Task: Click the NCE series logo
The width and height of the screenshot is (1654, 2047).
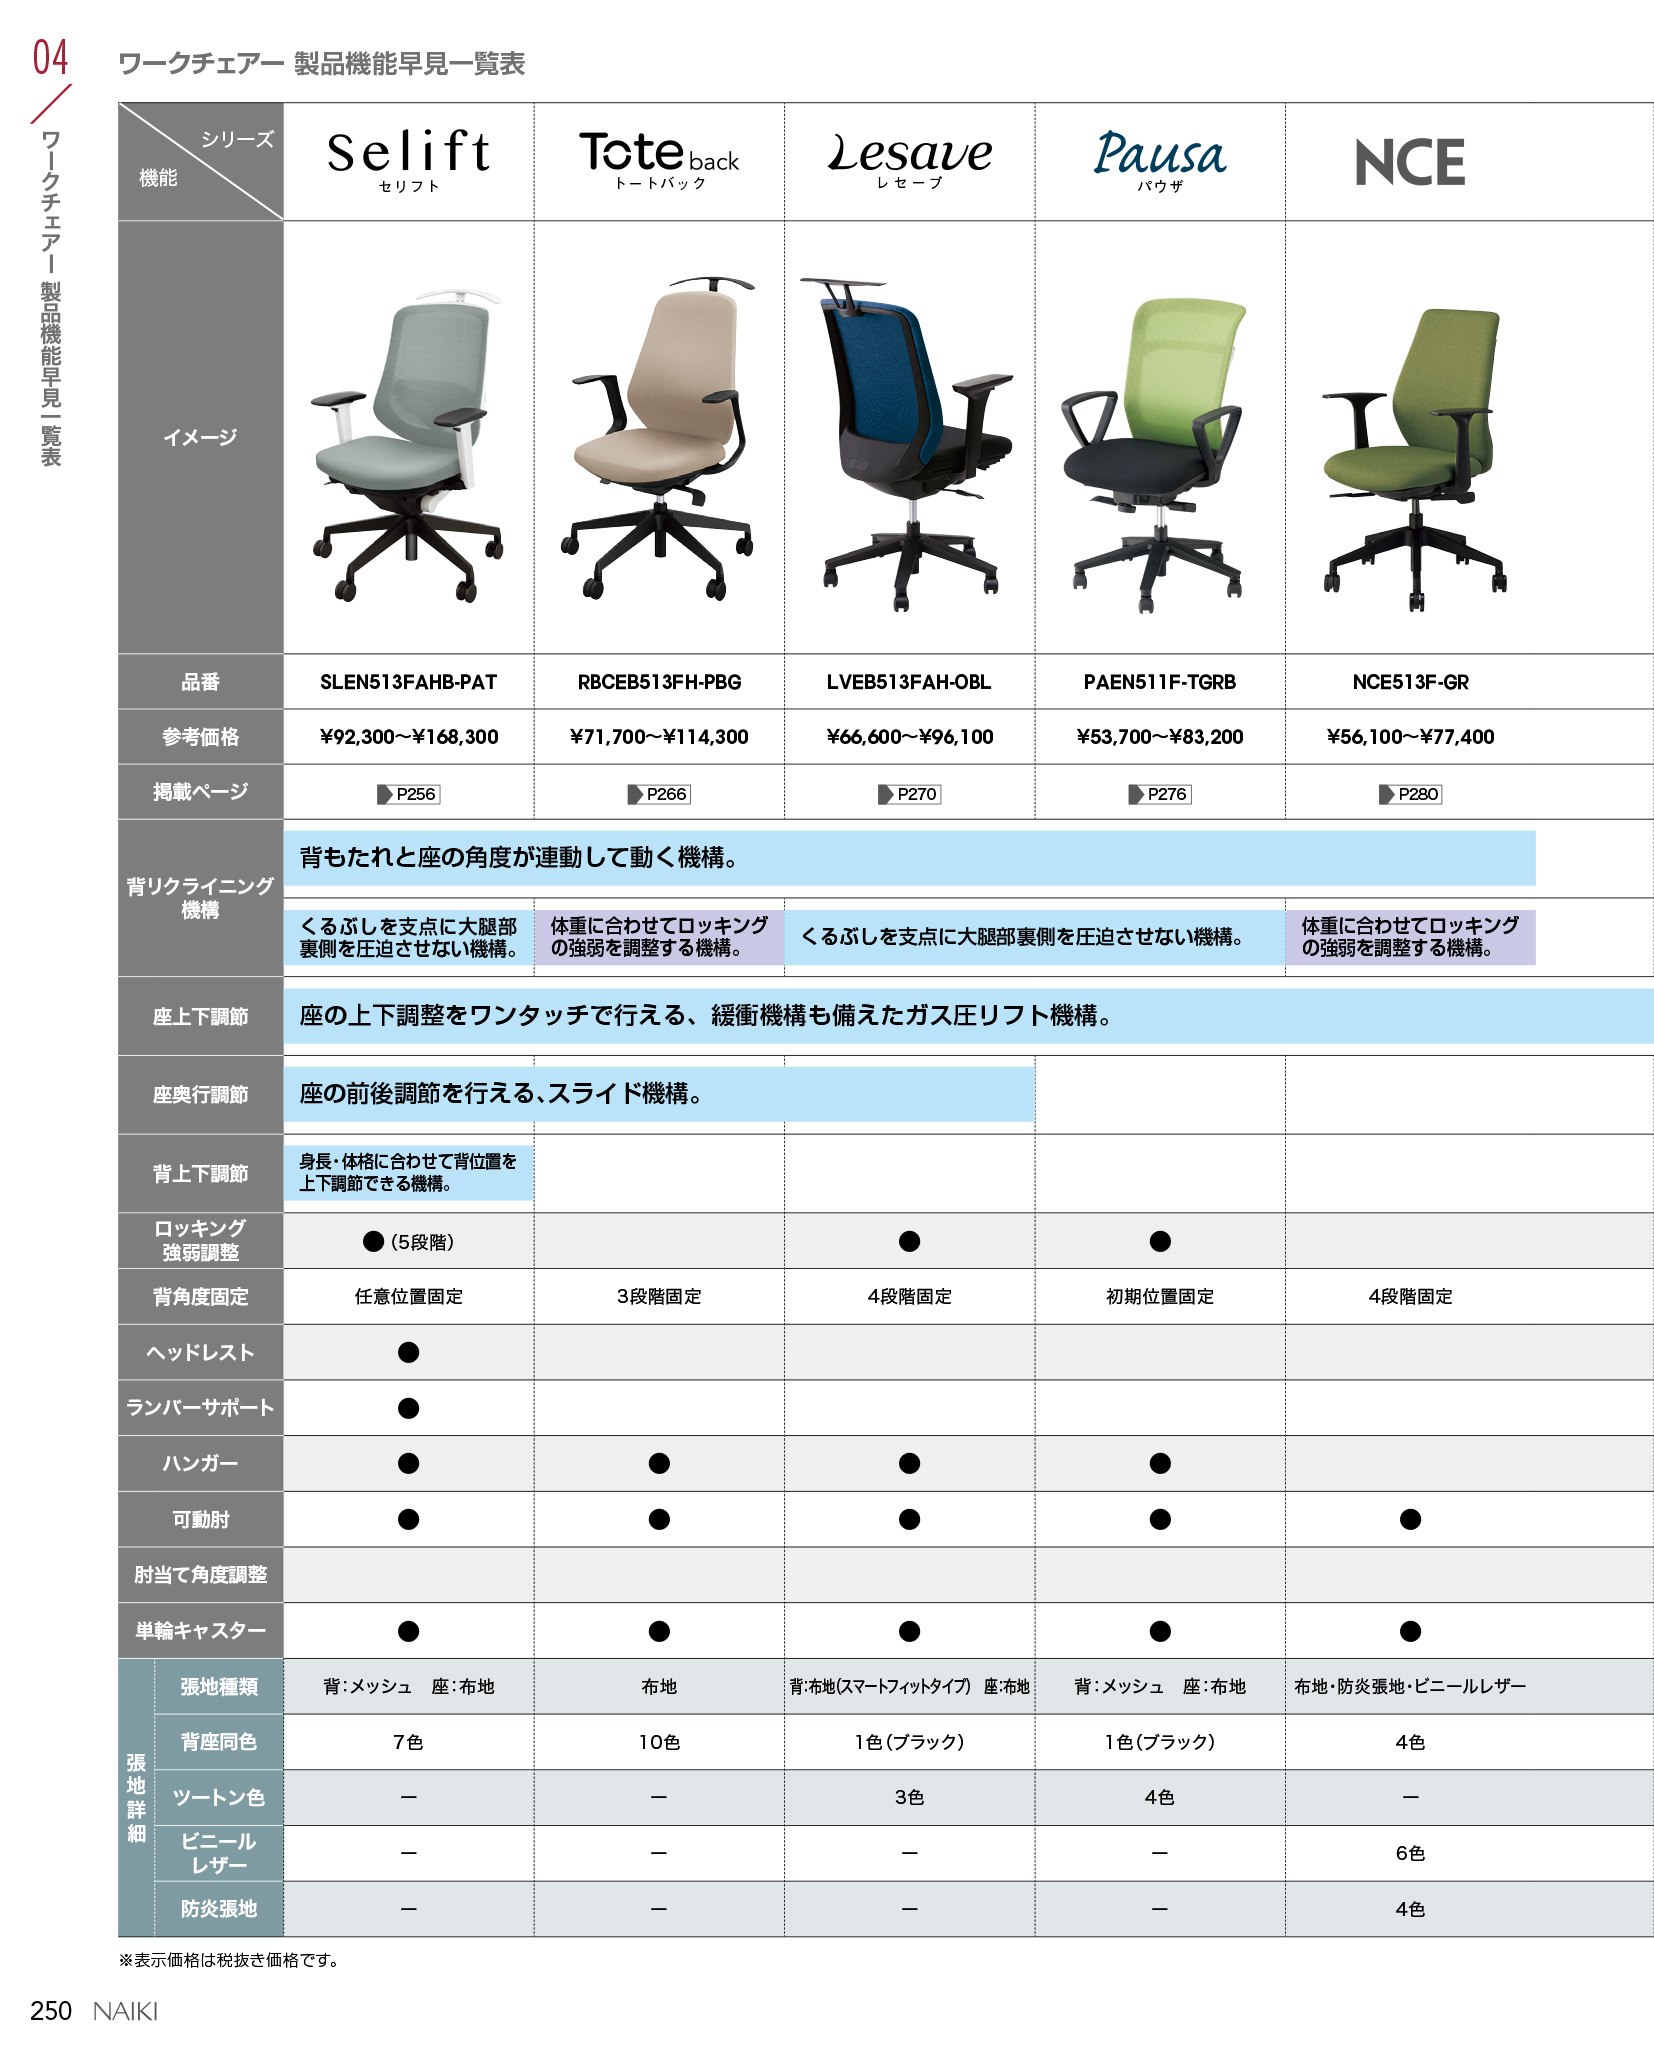Action: click(x=1409, y=162)
